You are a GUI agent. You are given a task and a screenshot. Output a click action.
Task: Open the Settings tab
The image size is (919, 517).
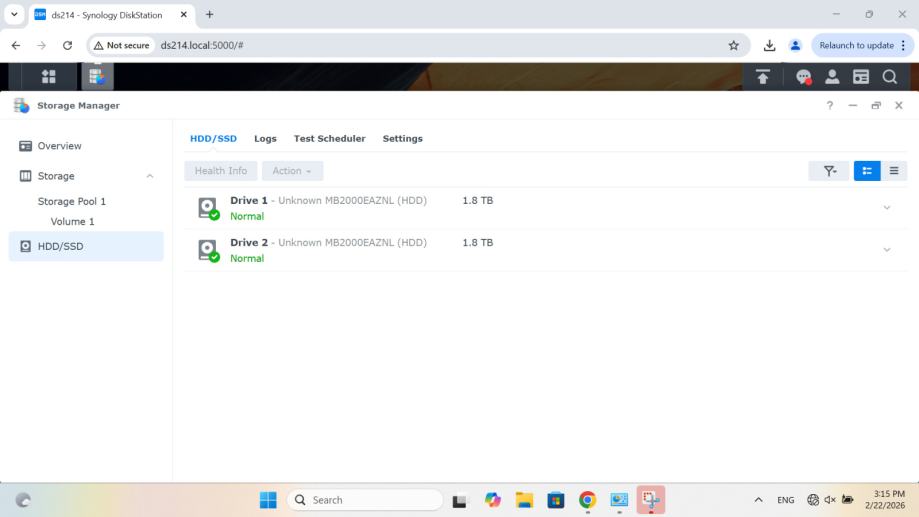point(403,139)
